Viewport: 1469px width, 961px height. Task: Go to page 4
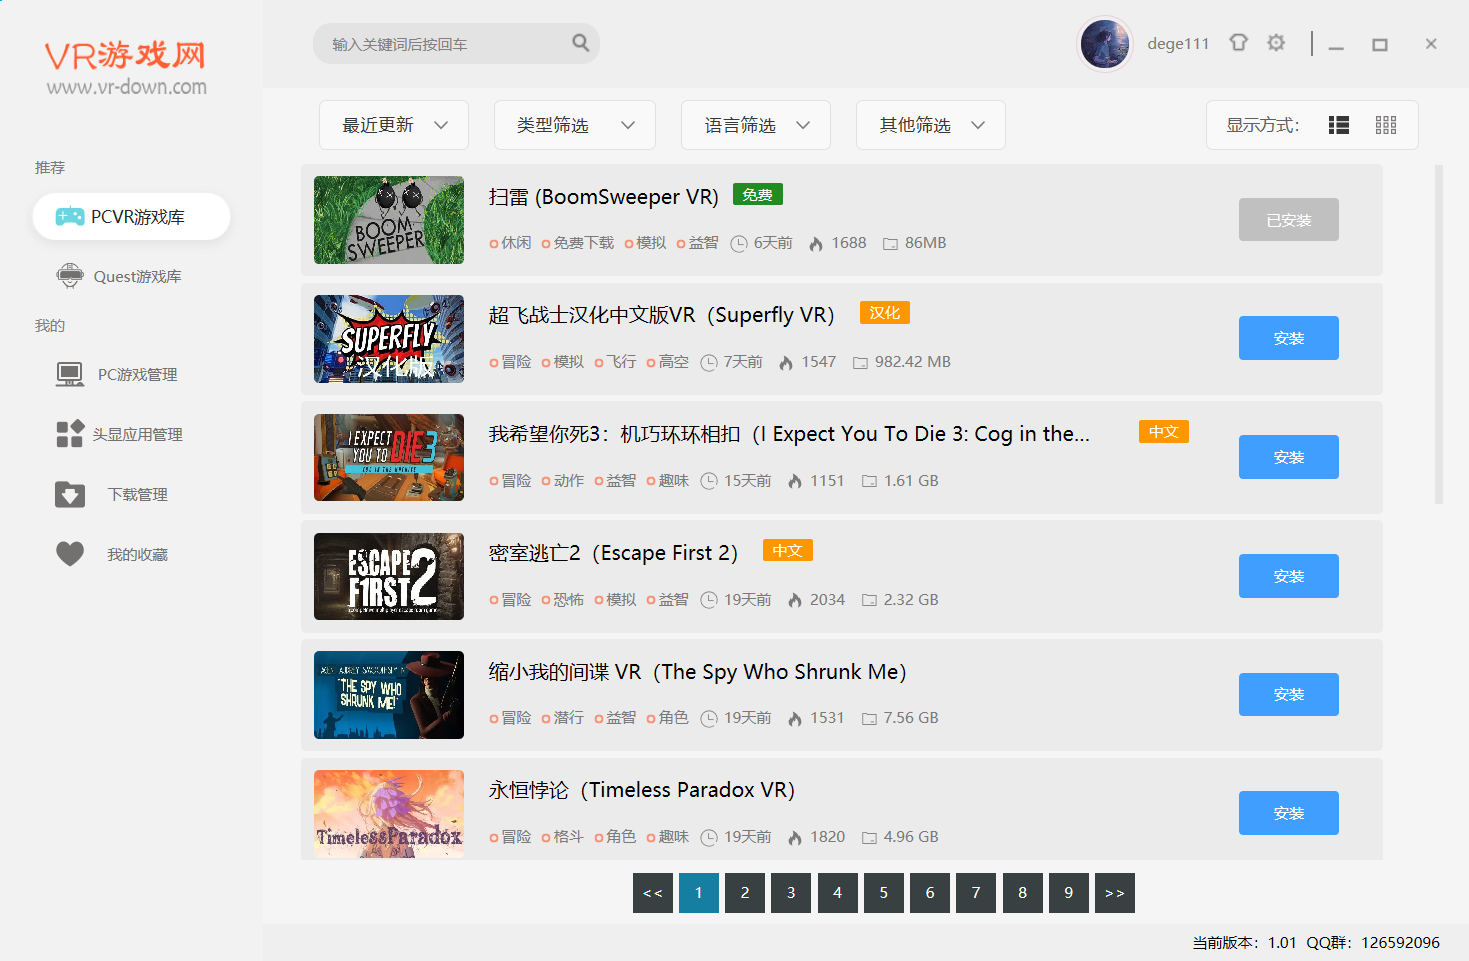[x=838, y=893]
